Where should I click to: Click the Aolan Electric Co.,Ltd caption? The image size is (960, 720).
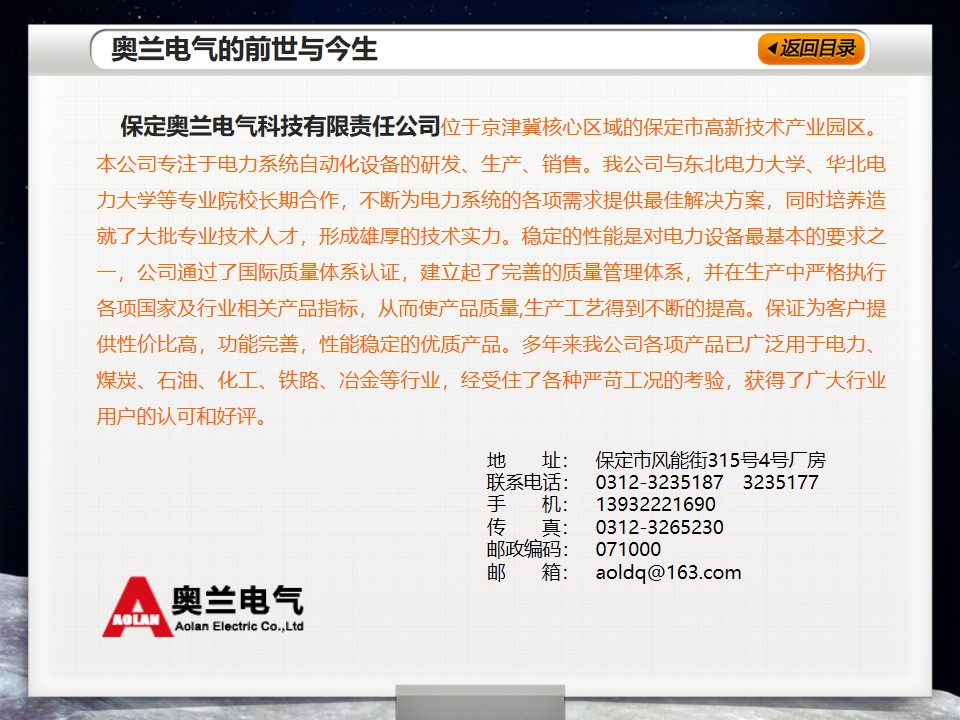click(238, 626)
